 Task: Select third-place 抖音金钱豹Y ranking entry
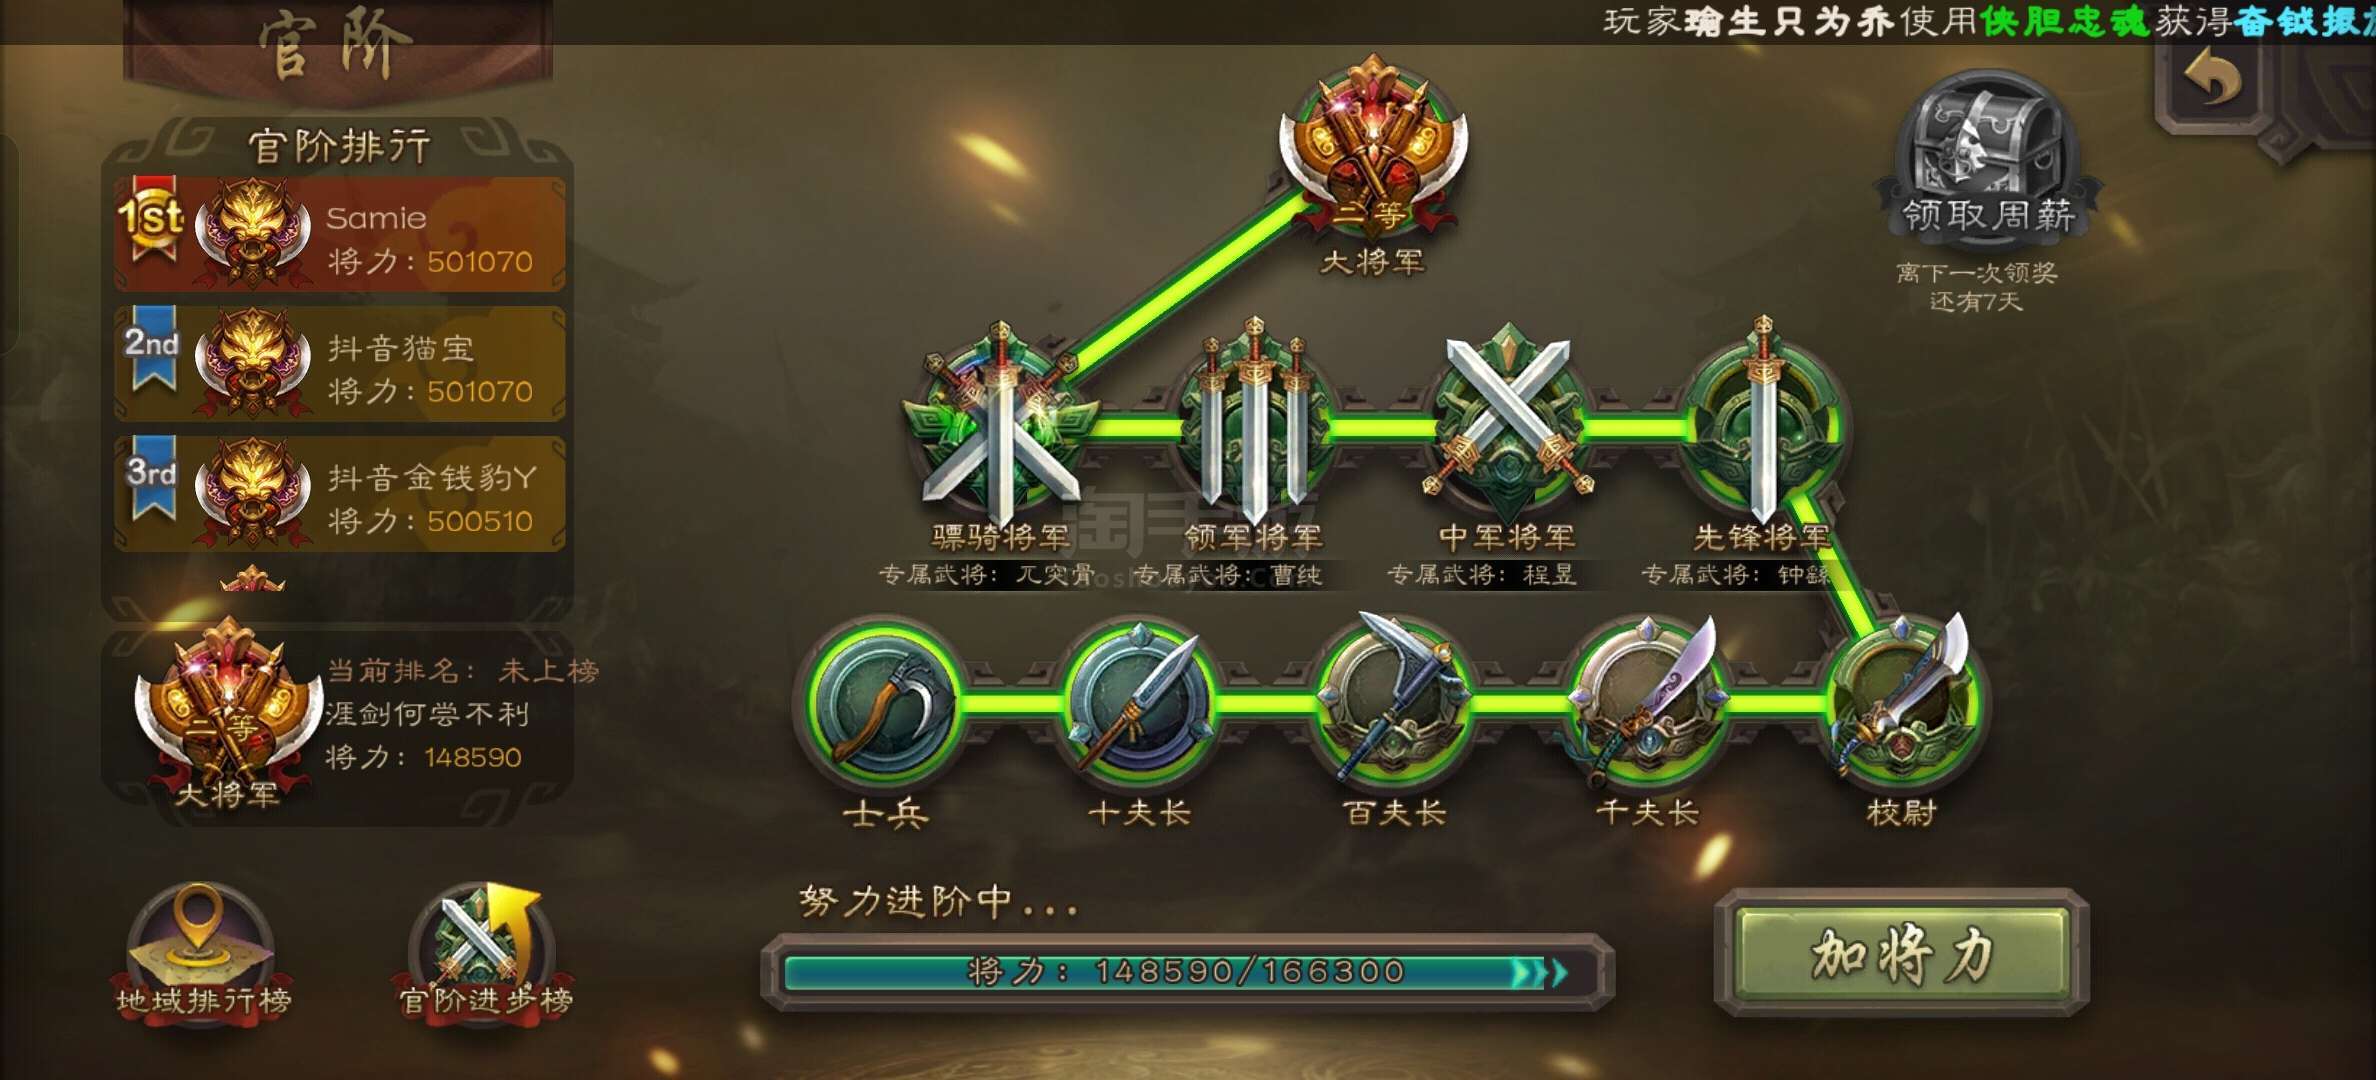coord(340,494)
